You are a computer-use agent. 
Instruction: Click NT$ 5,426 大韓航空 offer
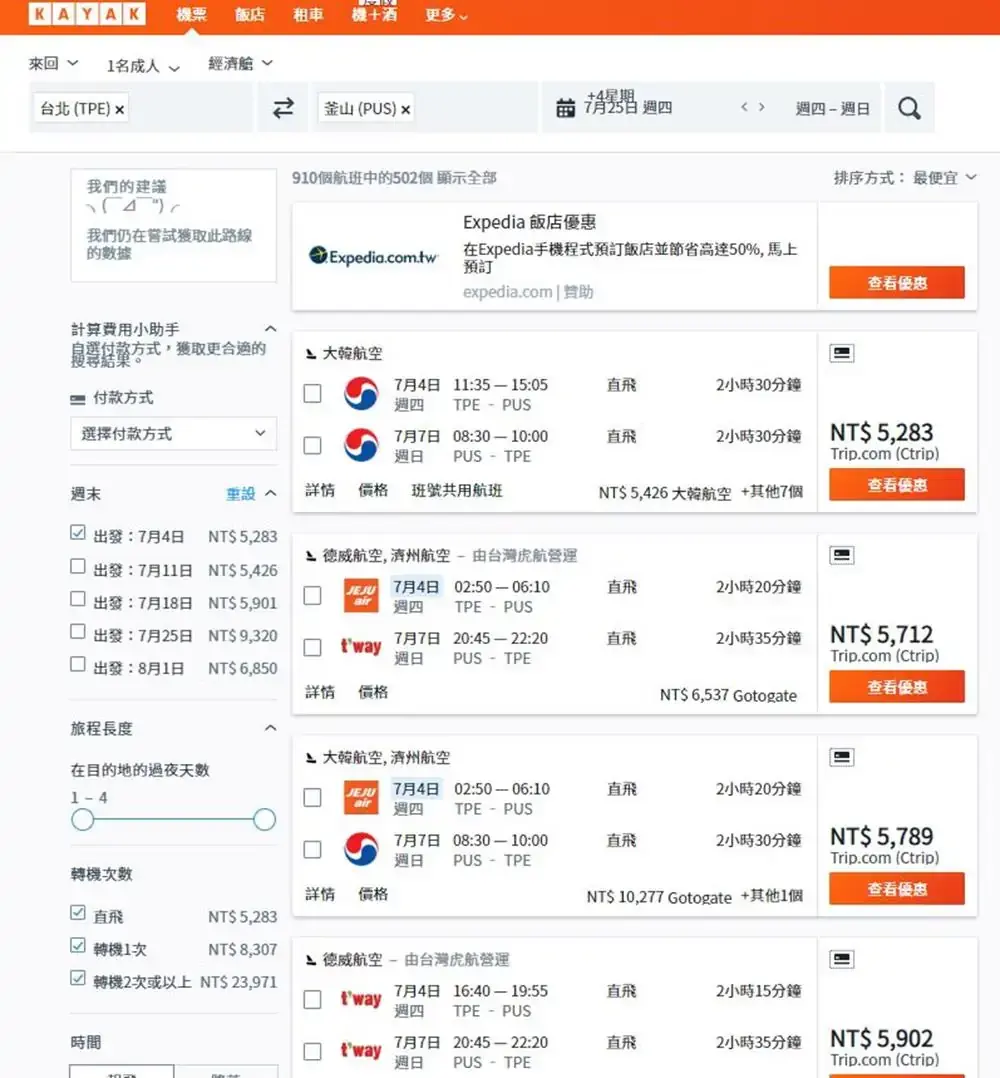(x=665, y=493)
